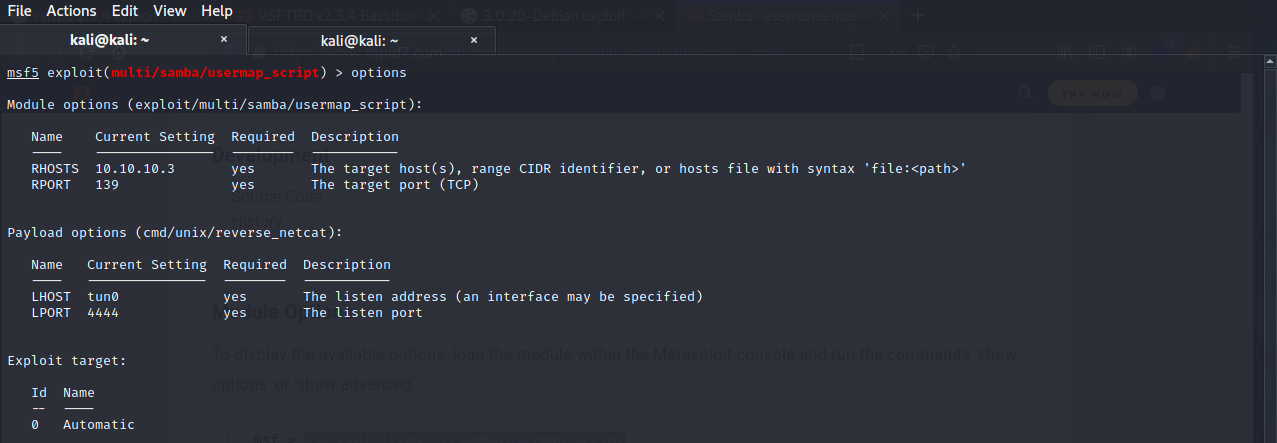The width and height of the screenshot is (1277, 443).
Task: Click 'The listen port' description
Action: (363, 313)
